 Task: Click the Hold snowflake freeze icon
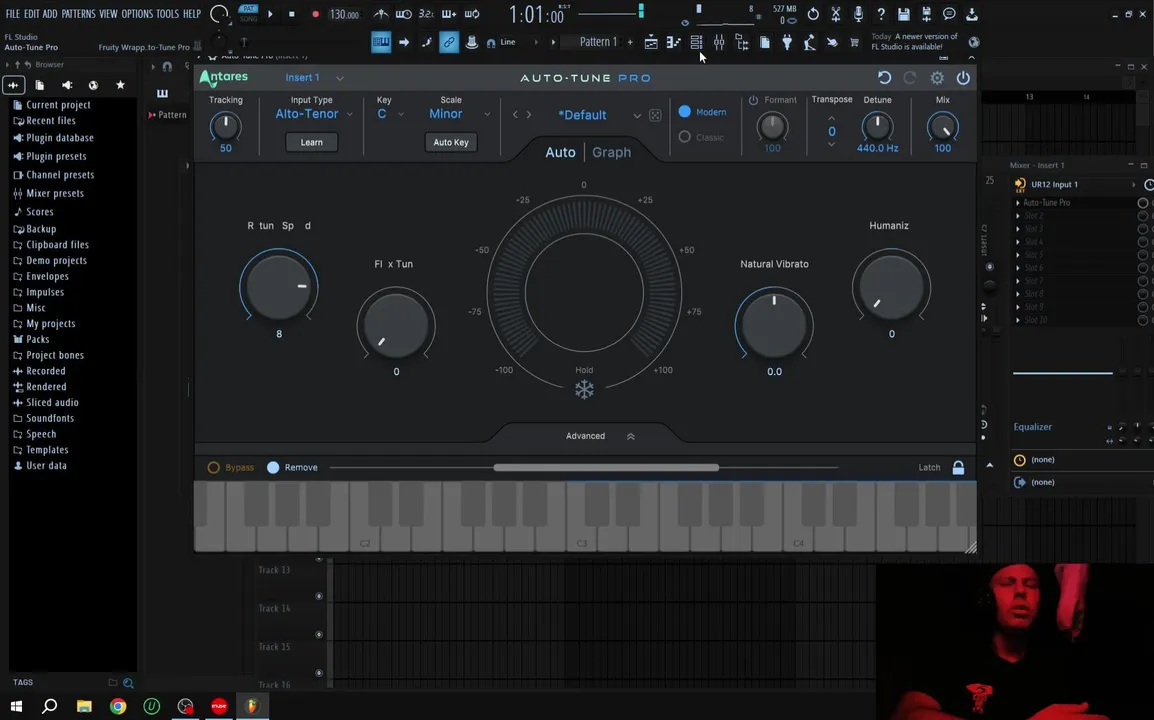click(x=584, y=389)
